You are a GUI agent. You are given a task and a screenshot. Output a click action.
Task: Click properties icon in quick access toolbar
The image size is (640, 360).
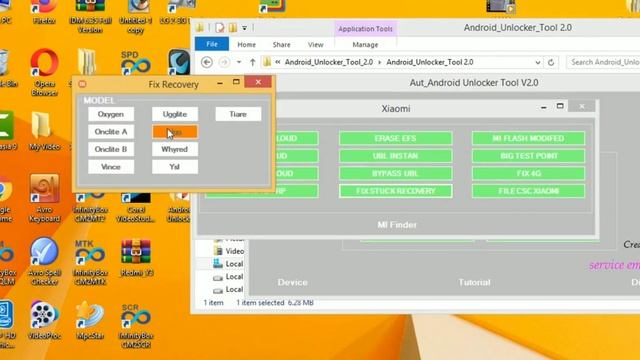point(220,28)
